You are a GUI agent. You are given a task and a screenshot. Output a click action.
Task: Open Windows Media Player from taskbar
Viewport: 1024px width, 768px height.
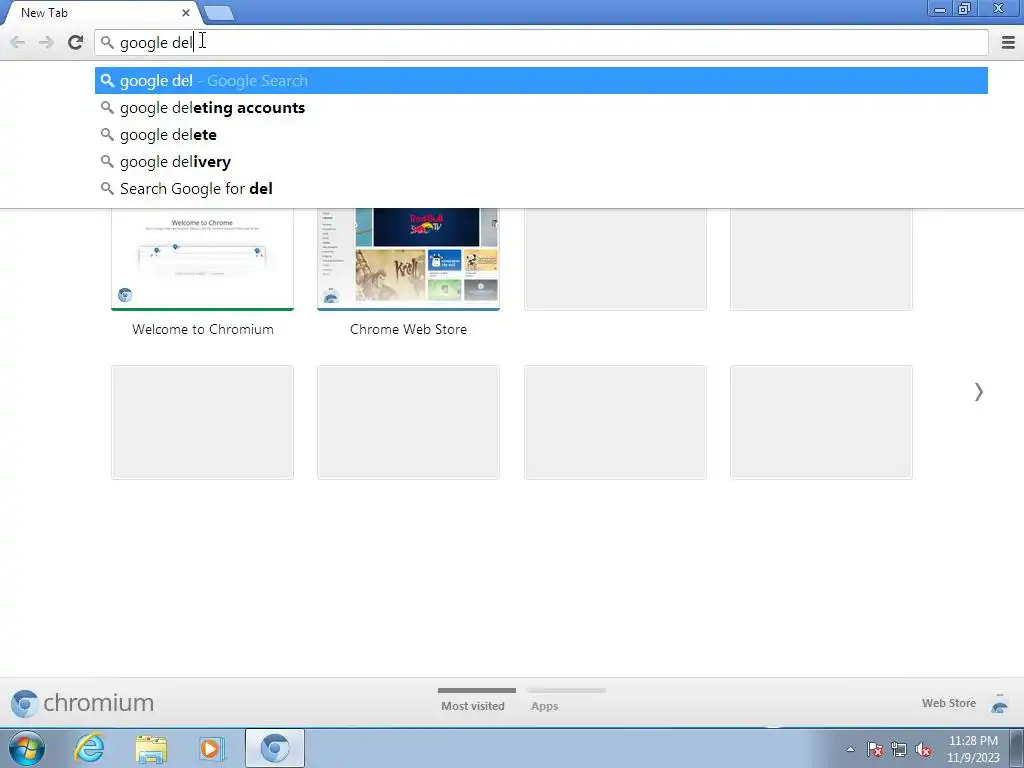(x=212, y=748)
